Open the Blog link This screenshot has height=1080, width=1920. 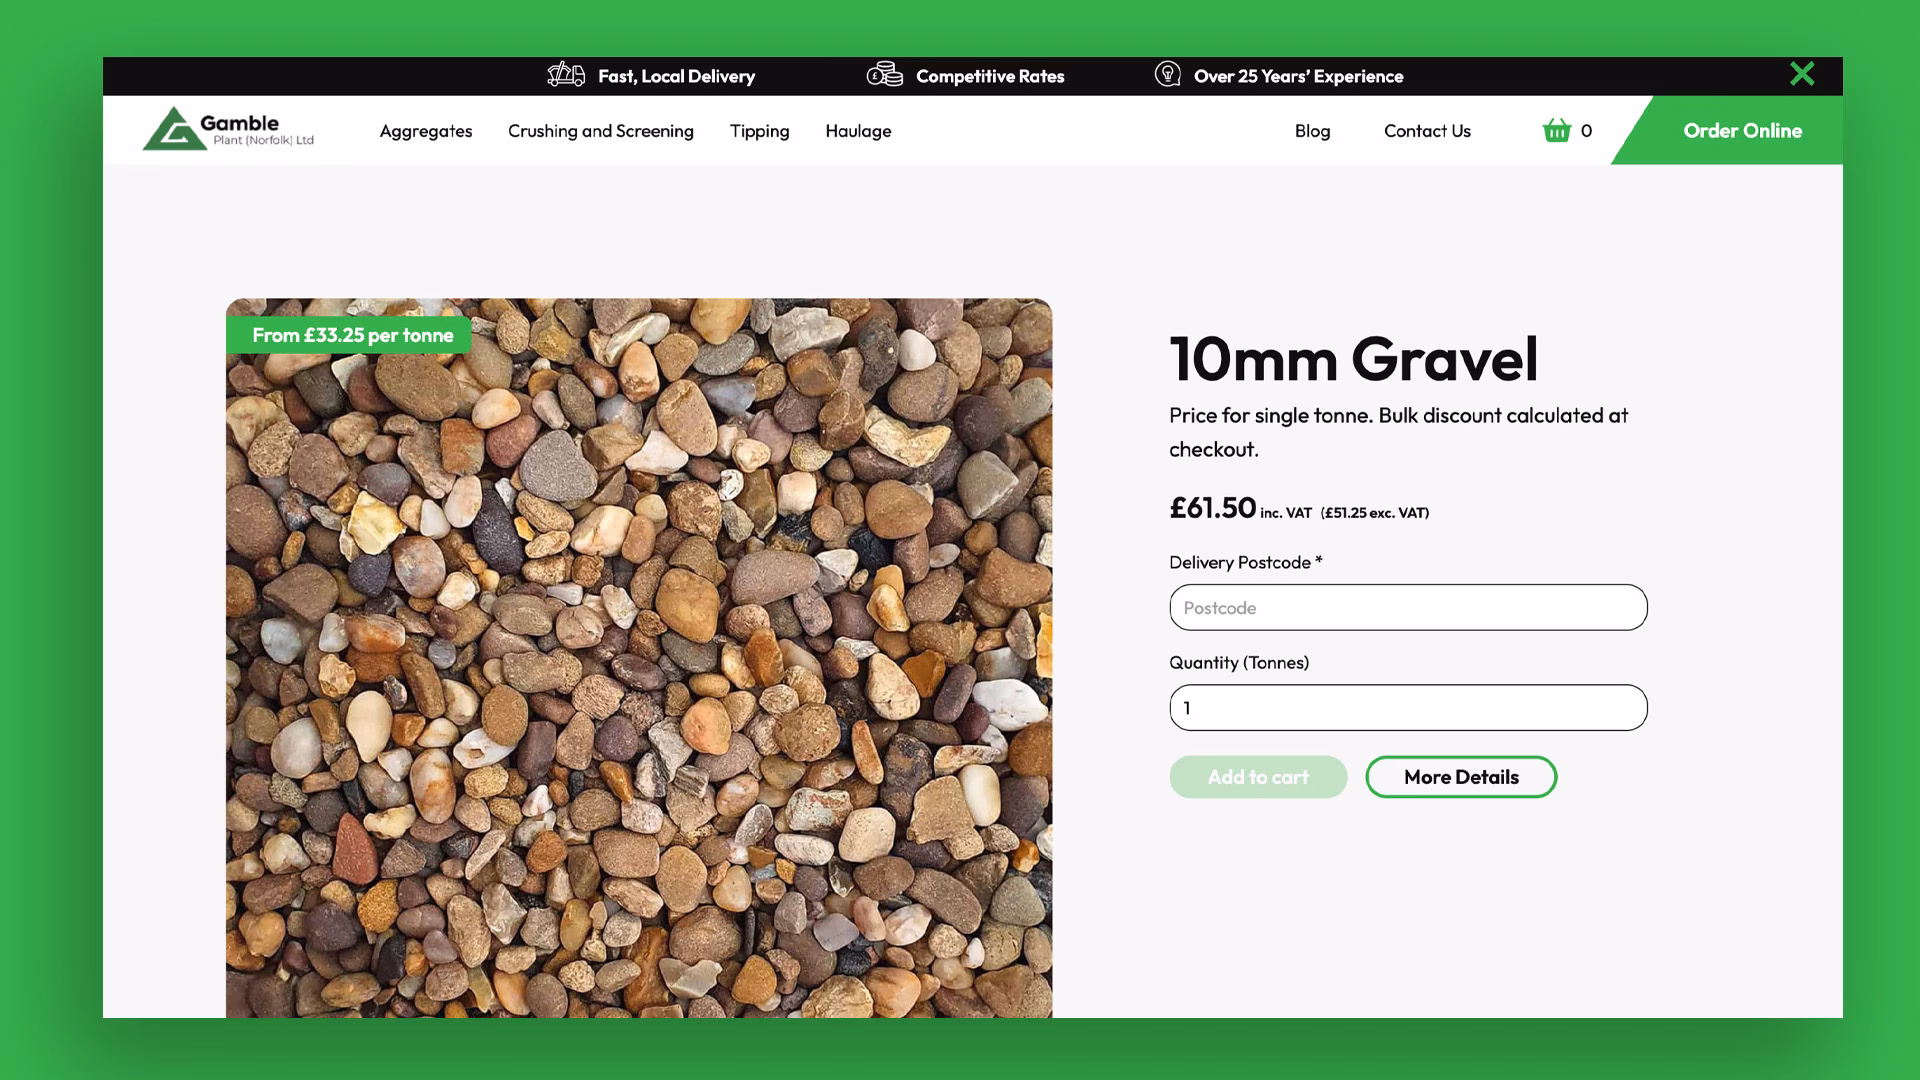coord(1312,131)
